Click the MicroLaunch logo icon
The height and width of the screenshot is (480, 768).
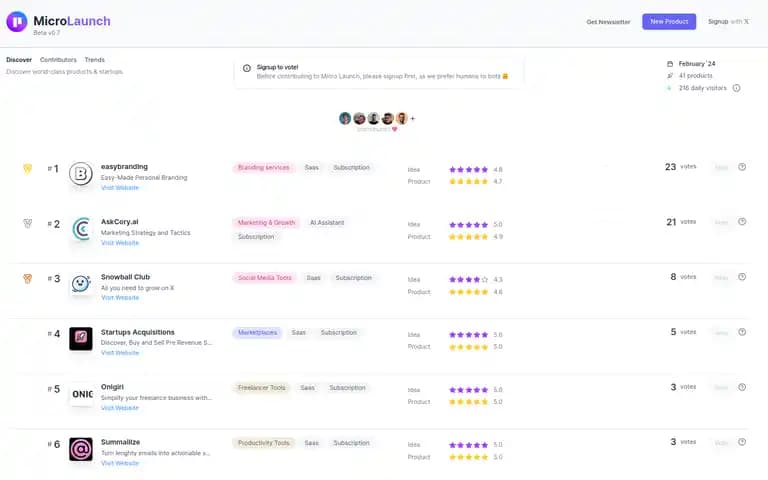click(17, 22)
